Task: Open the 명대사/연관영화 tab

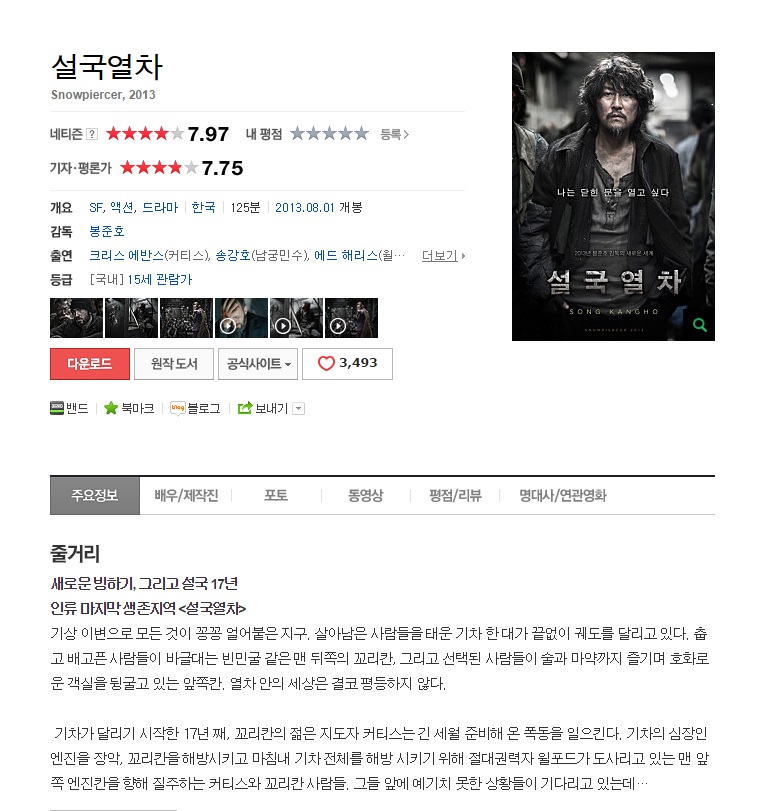Action: pos(563,495)
